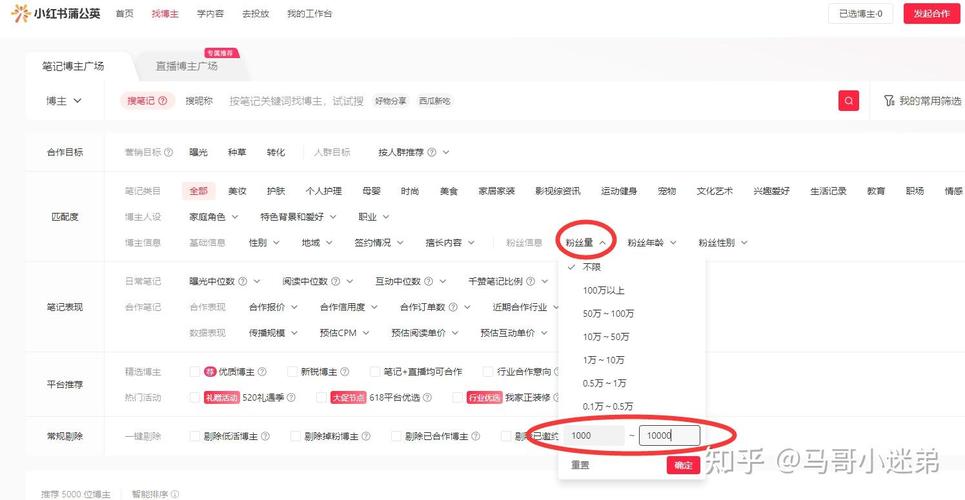Check the 520礼遇季 activity checkbox

click(x=194, y=398)
